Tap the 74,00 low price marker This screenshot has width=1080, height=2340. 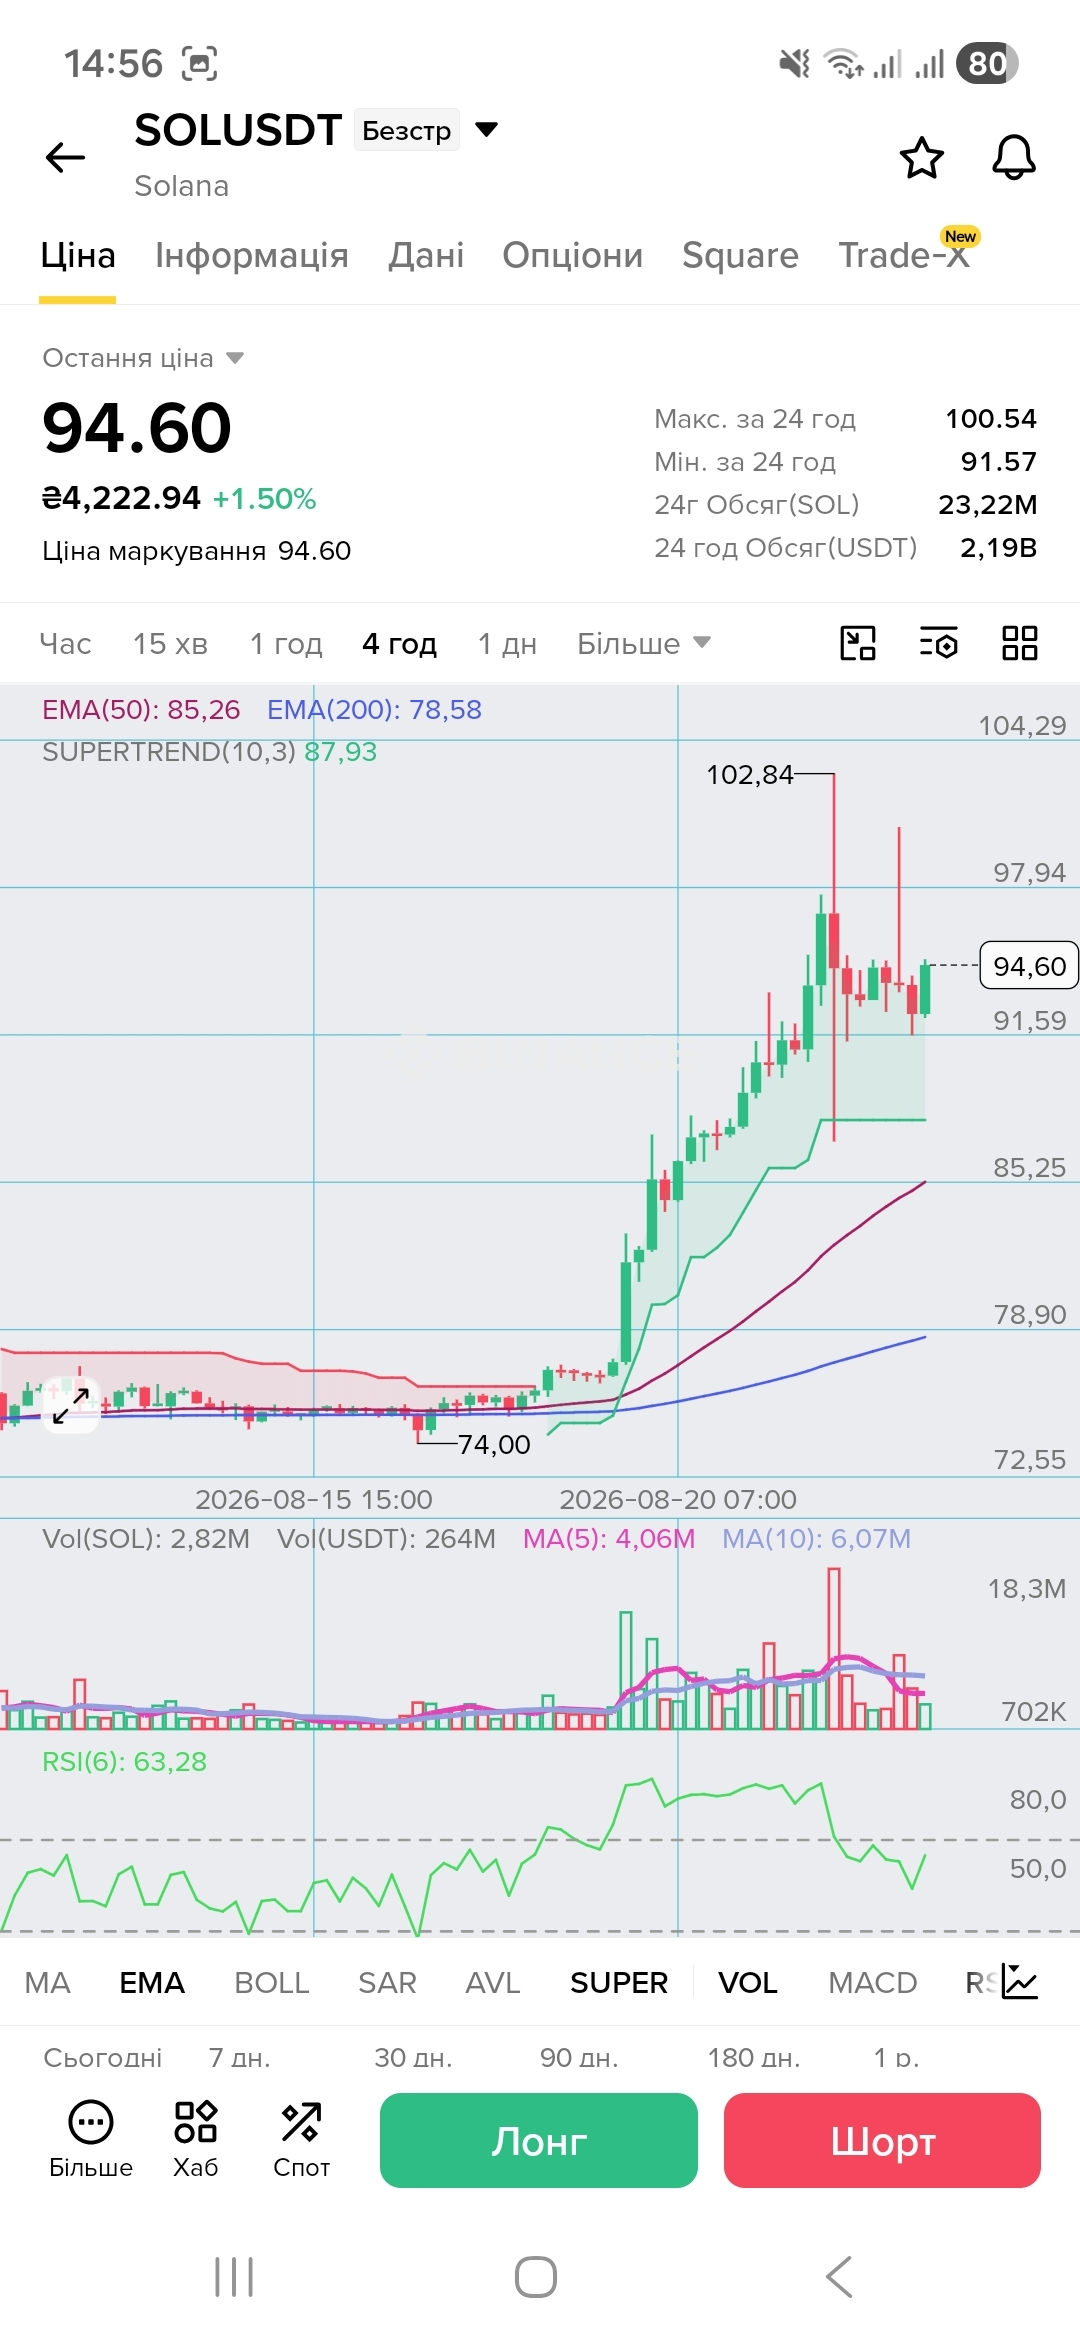pyautogui.click(x=494, y=1444)
